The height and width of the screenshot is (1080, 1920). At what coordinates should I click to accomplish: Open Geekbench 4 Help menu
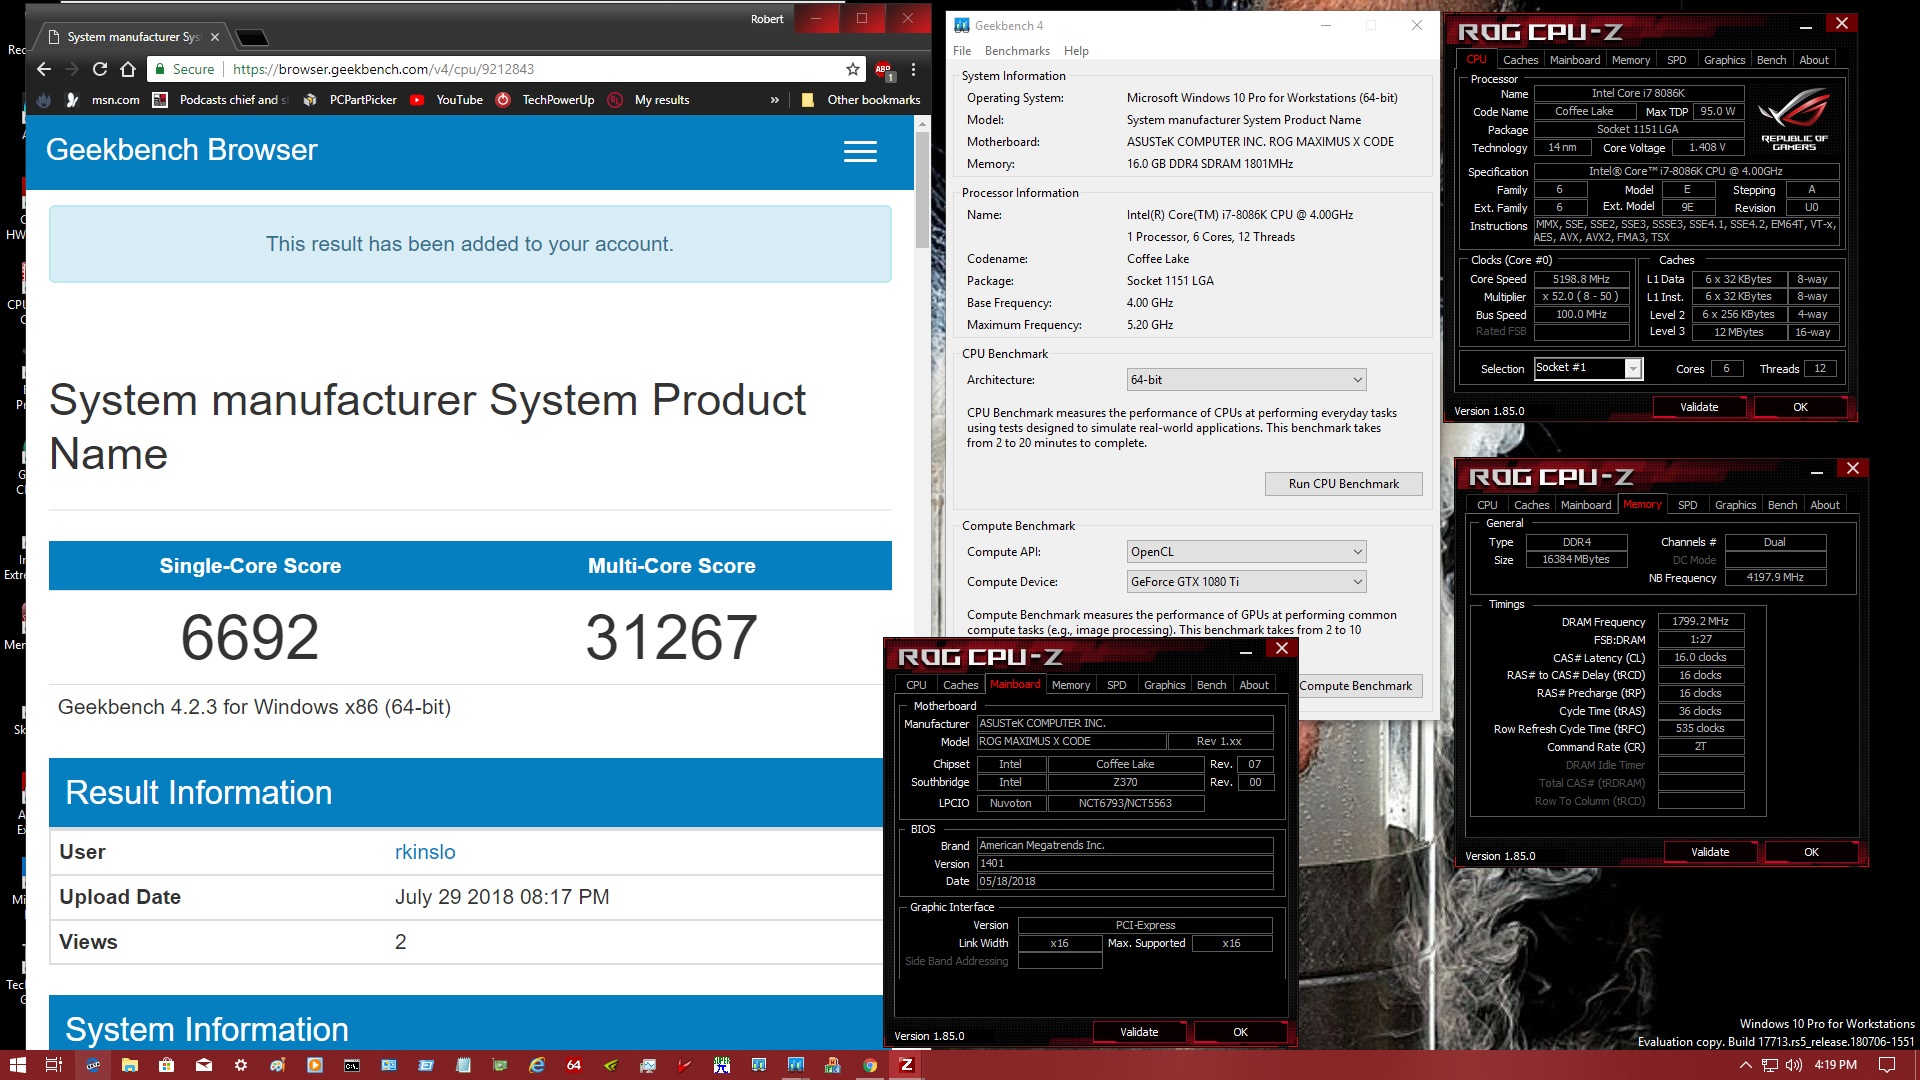pos(1076,51)
